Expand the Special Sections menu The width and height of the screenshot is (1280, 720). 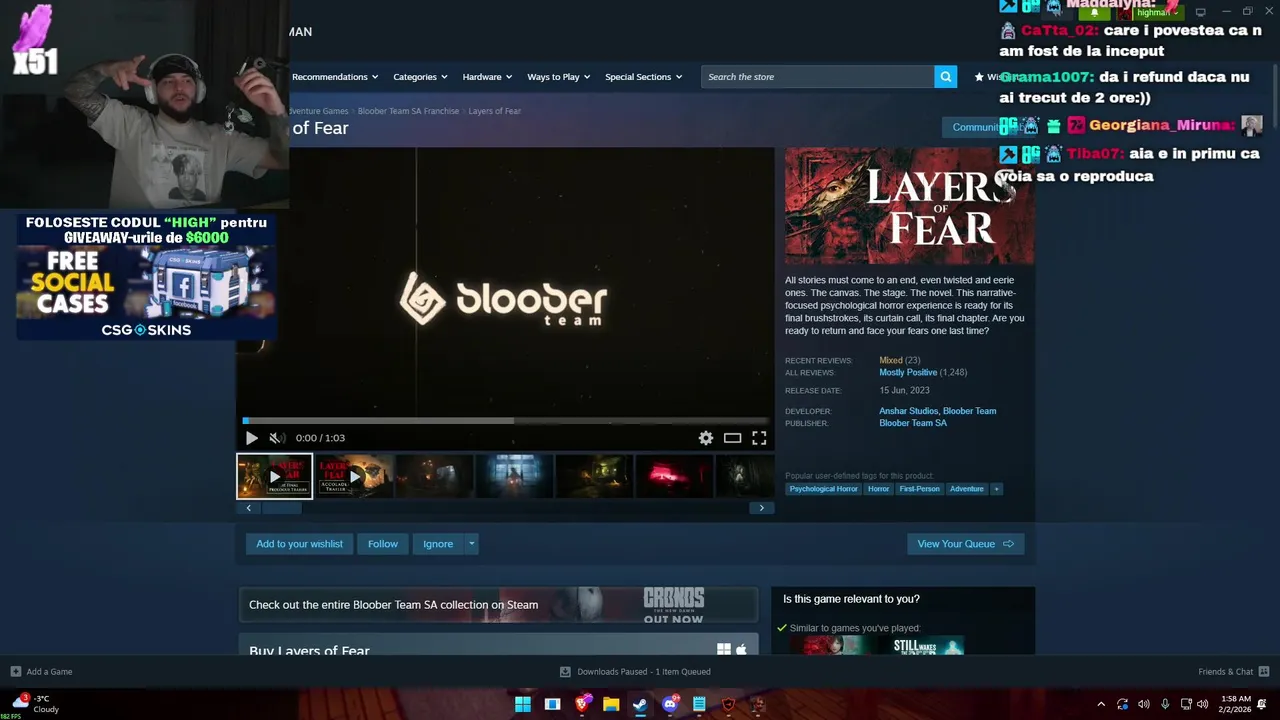click(x=643, y=77)
